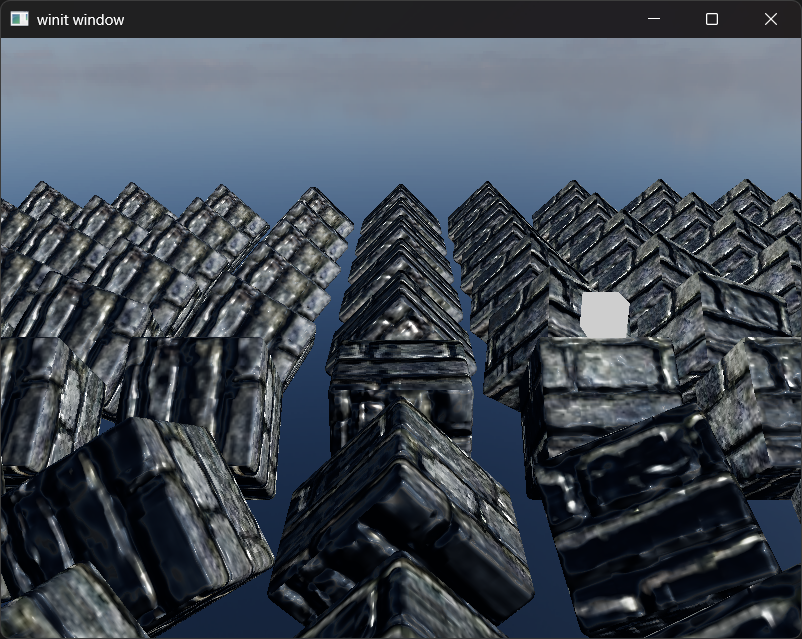Click the "winit window" title text
The height and width of the screenshot is (639, 802).
click(x=80, y=19)
